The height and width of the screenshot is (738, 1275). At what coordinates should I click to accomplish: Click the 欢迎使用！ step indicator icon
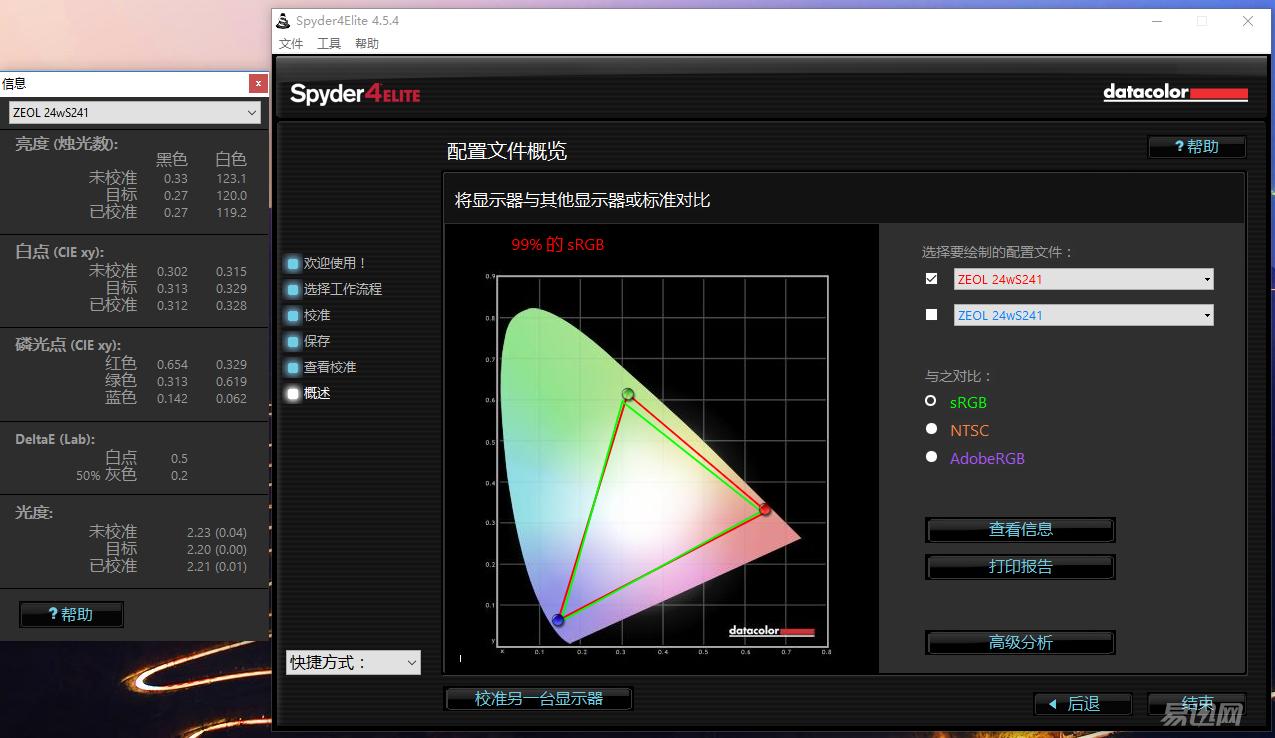point(293,263)
